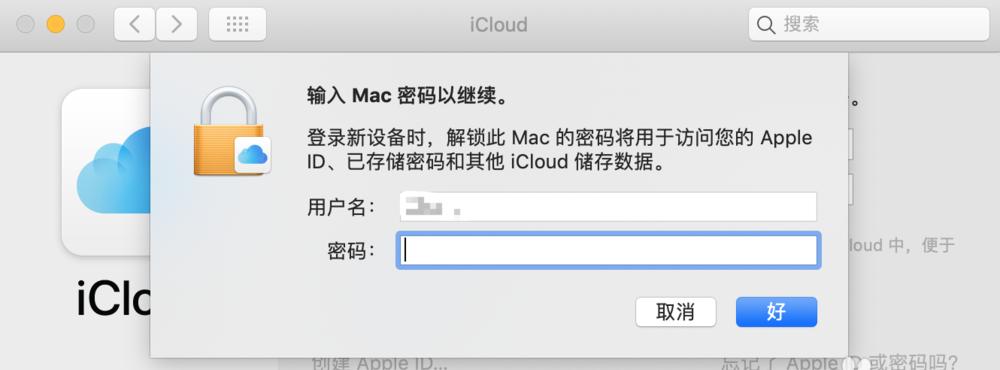Click the 搜索 search field

click(x=869, y=25)
